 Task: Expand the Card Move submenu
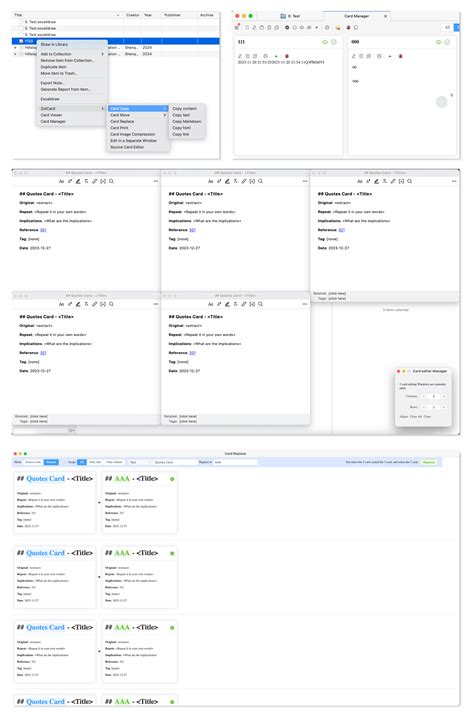pyautogui.click(x=138, y=115)
